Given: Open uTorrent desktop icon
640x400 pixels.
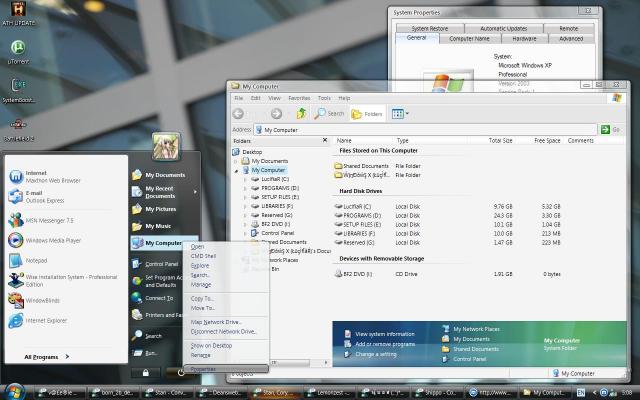Looking at the screenshot, I should 18,52.
